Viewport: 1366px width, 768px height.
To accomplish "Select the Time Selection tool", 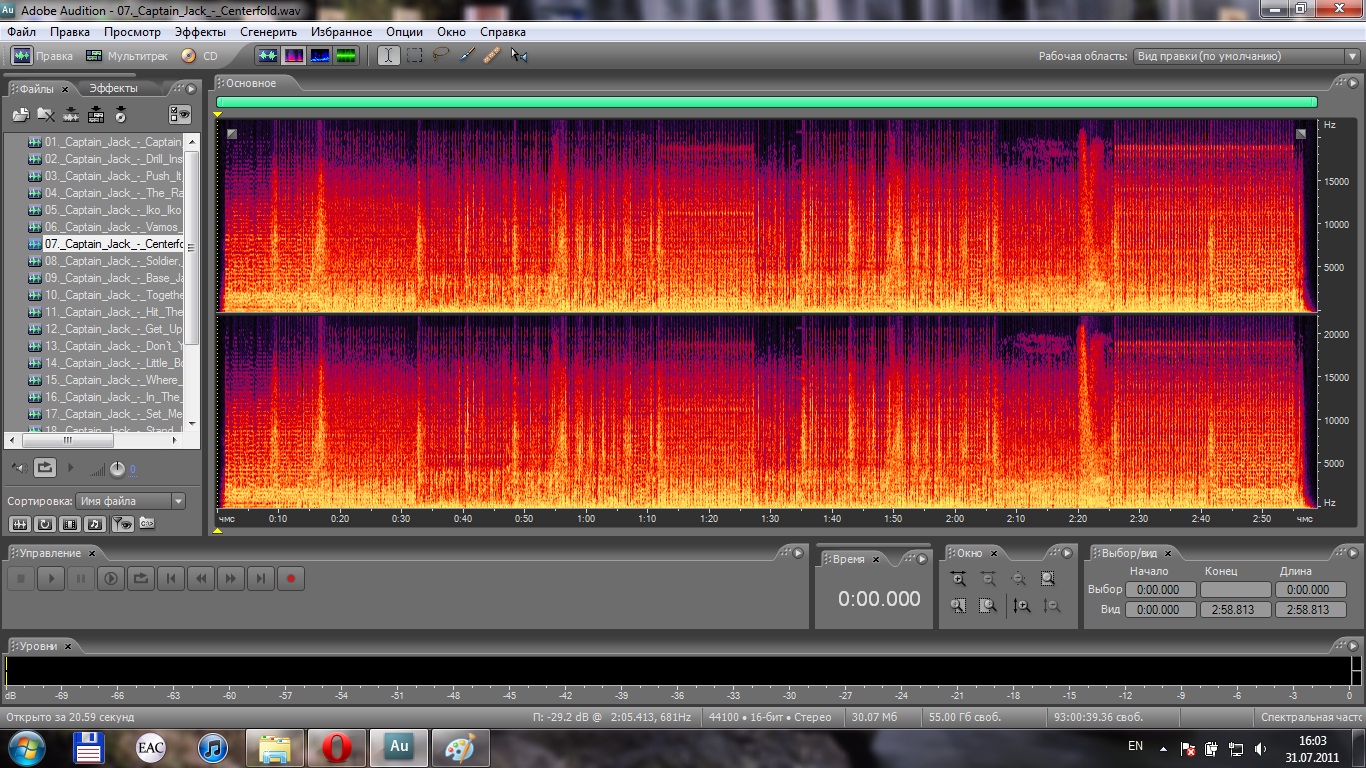I will point(388,56).
